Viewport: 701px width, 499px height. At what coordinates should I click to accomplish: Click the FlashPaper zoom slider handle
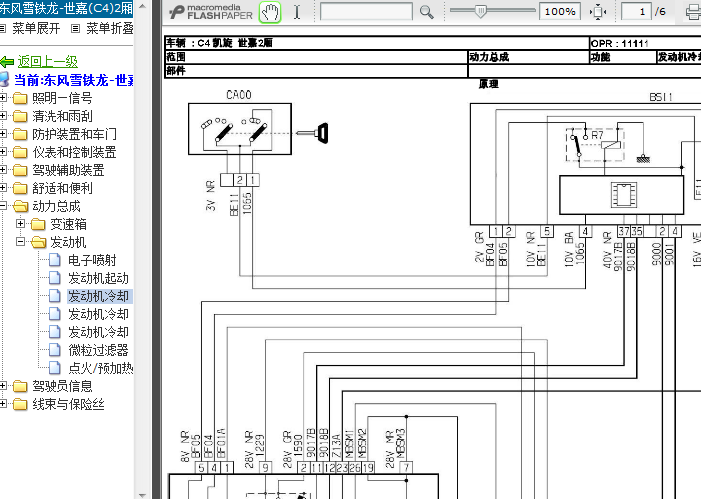(x=481, y=11)
